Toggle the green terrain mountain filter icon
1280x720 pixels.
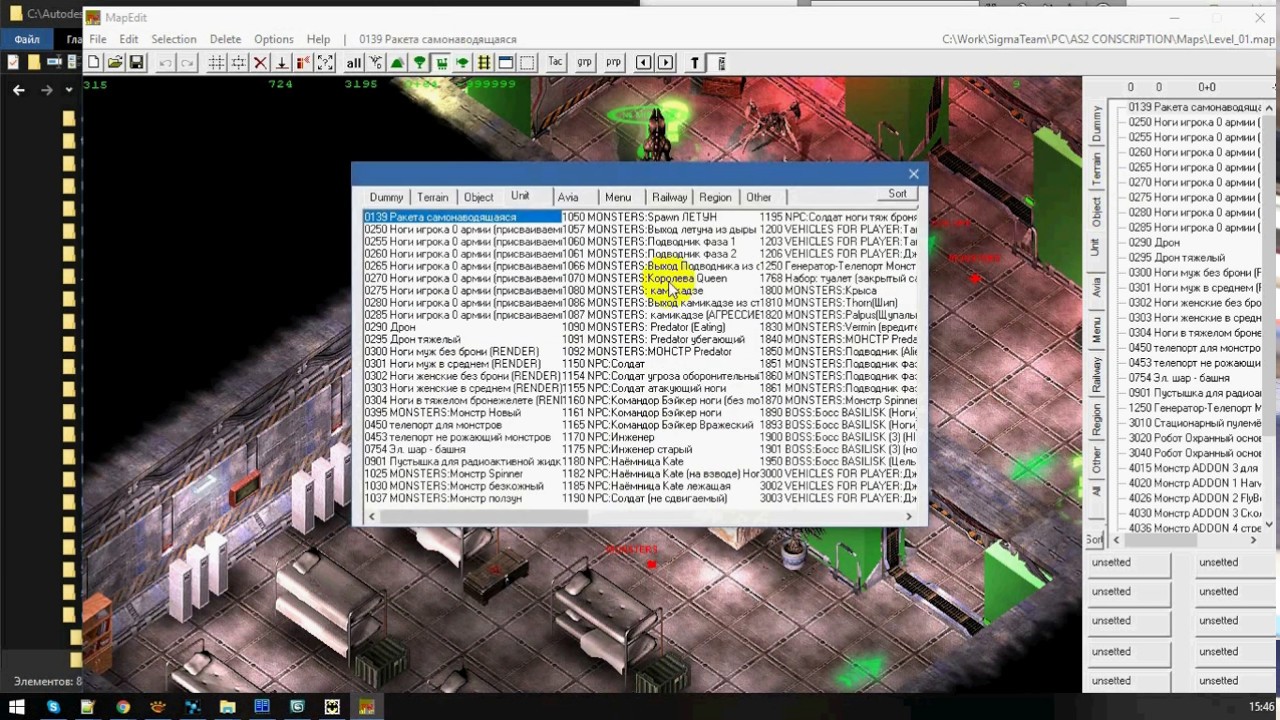pos(397,63)
